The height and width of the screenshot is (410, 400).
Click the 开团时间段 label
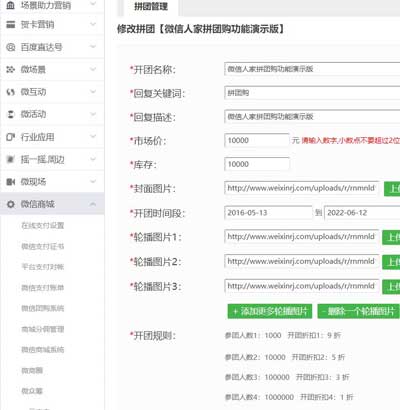[157, 213]
